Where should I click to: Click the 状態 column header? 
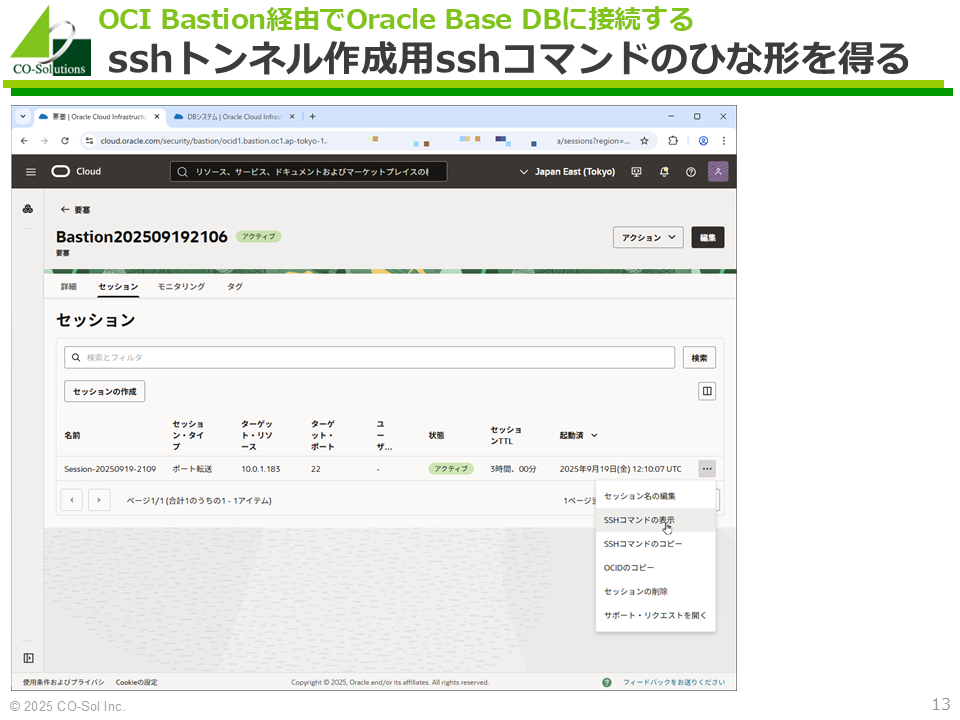pyautogui.click(x=437, y=435)
